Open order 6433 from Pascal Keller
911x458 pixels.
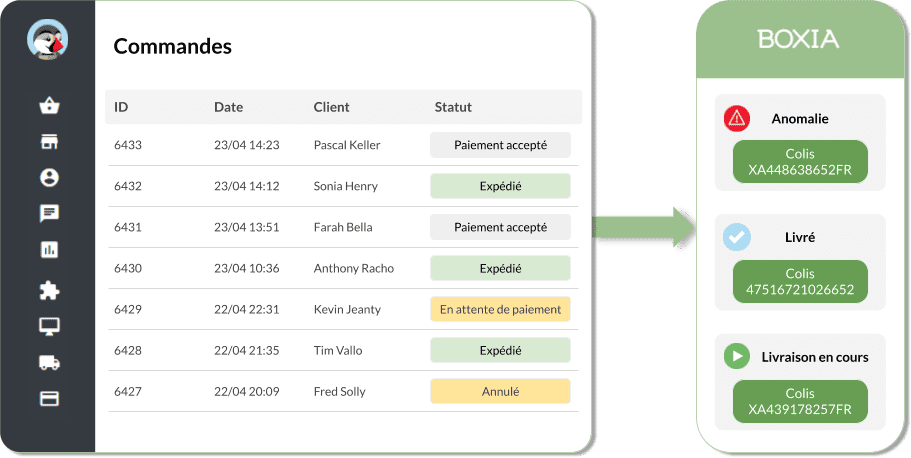(343, 145)
